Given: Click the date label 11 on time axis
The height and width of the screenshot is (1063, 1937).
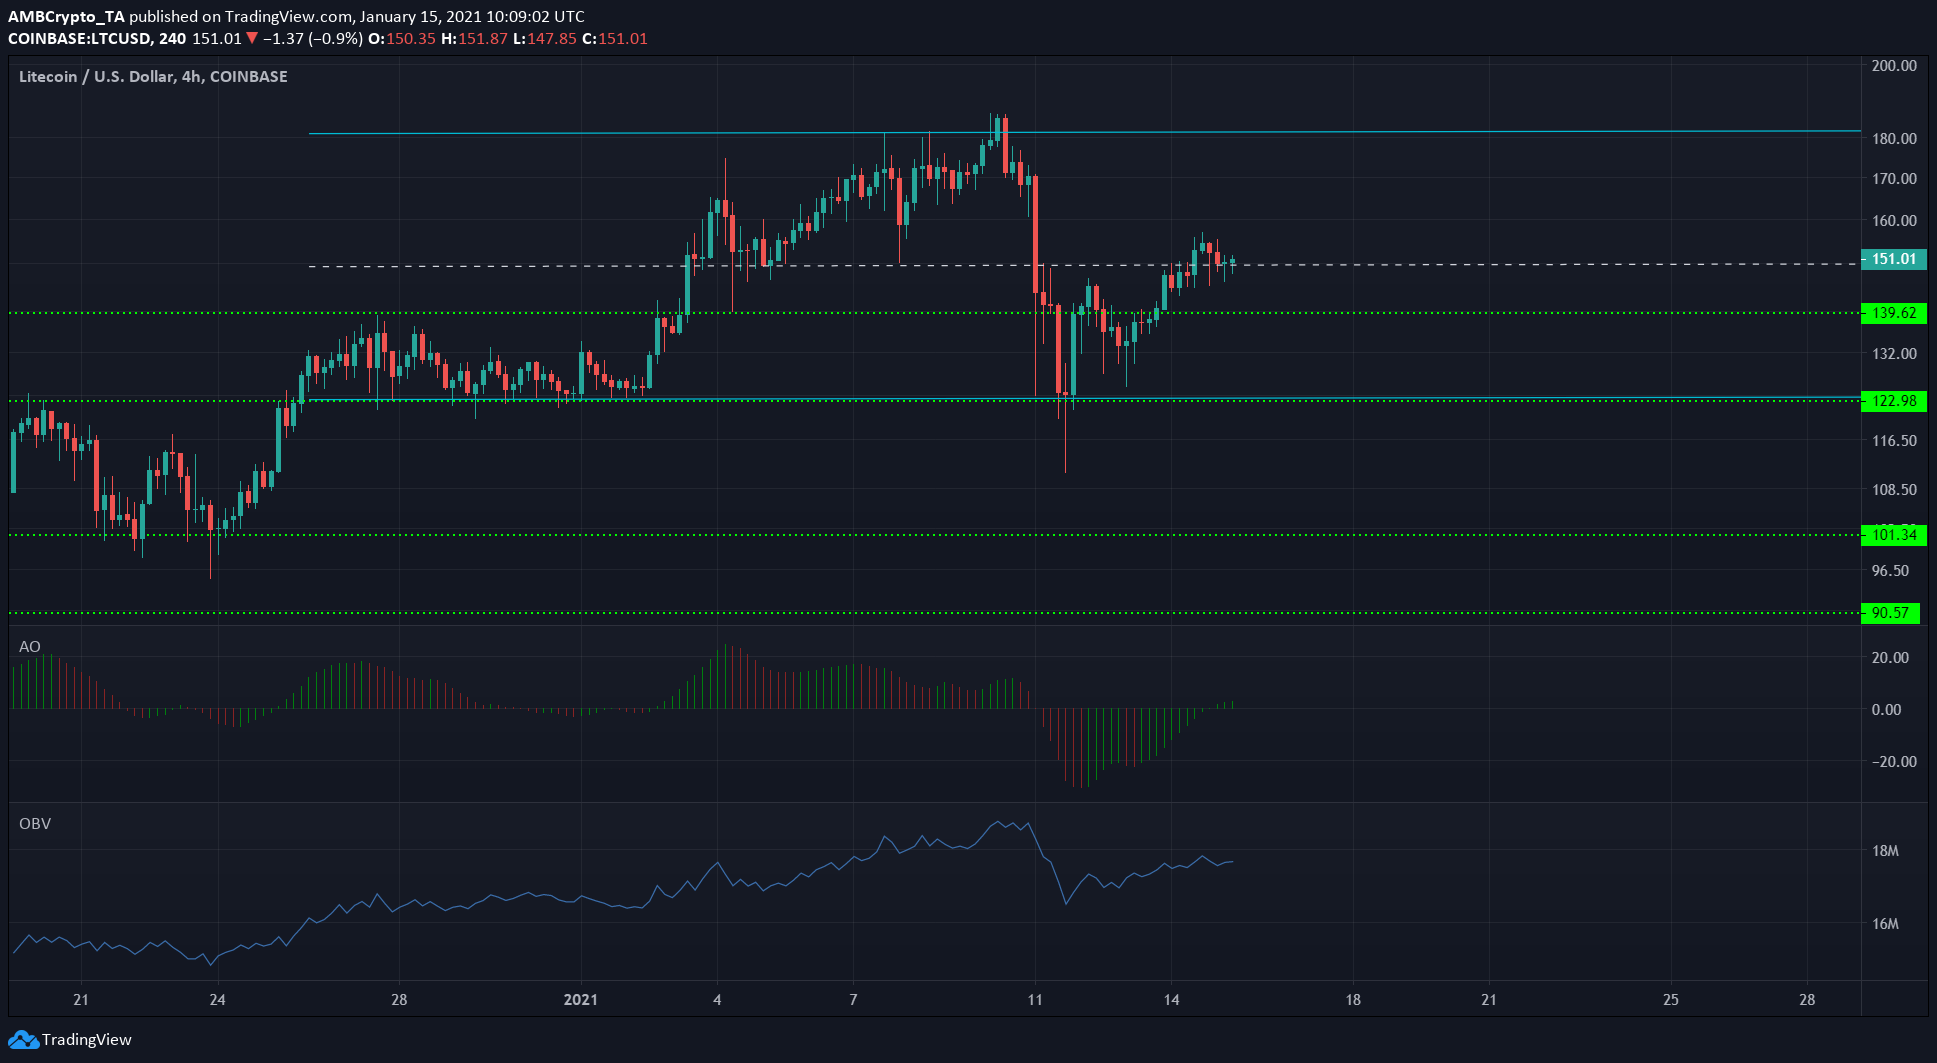Looking at the screenshot, I should (x=1035, y=1000).
